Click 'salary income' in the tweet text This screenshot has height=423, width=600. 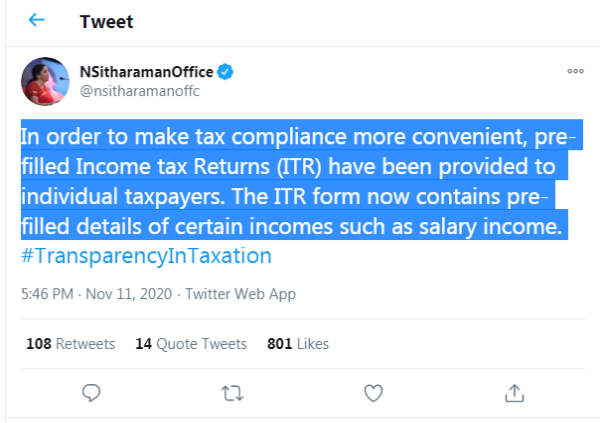(x=506, y=224)
